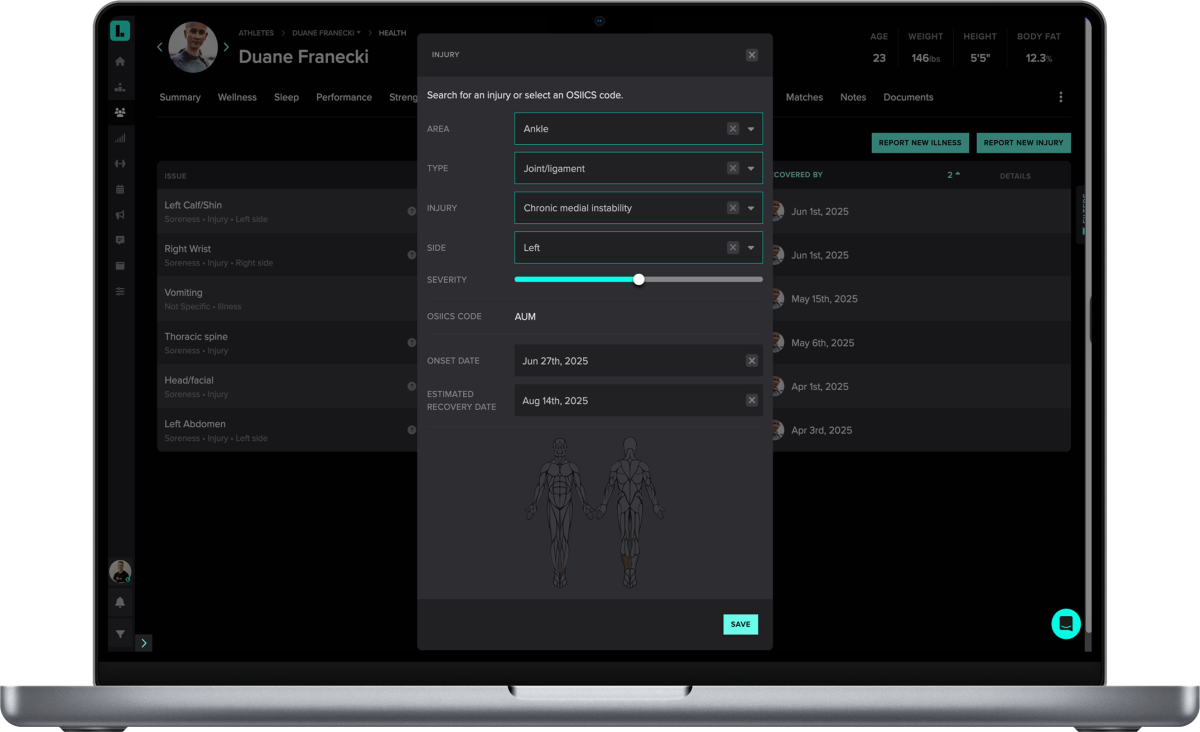Open Duane Franecki breadcrumb dropdown
Image resolution: width=1200 pixels, height=732 pixels.
(326, 33)
